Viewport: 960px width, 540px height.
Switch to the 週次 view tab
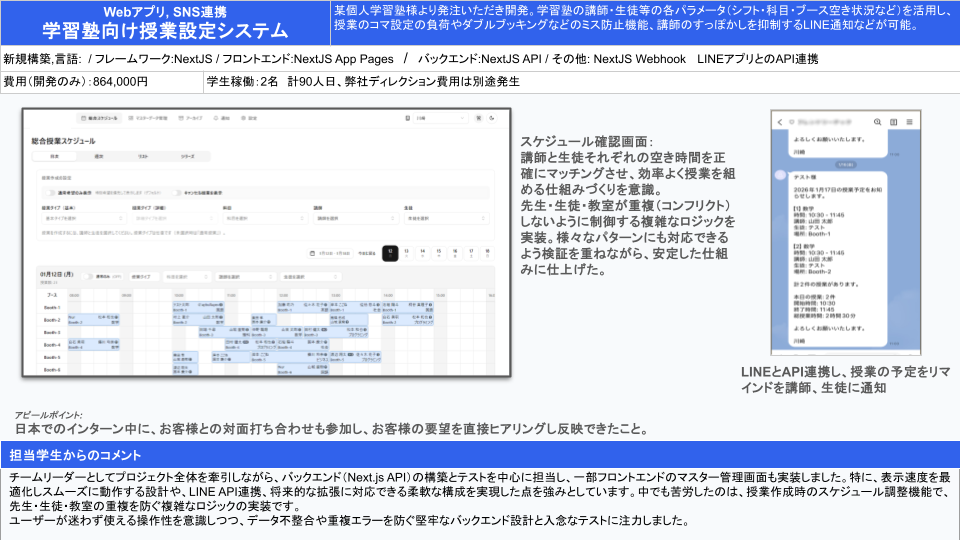(99, 157)
